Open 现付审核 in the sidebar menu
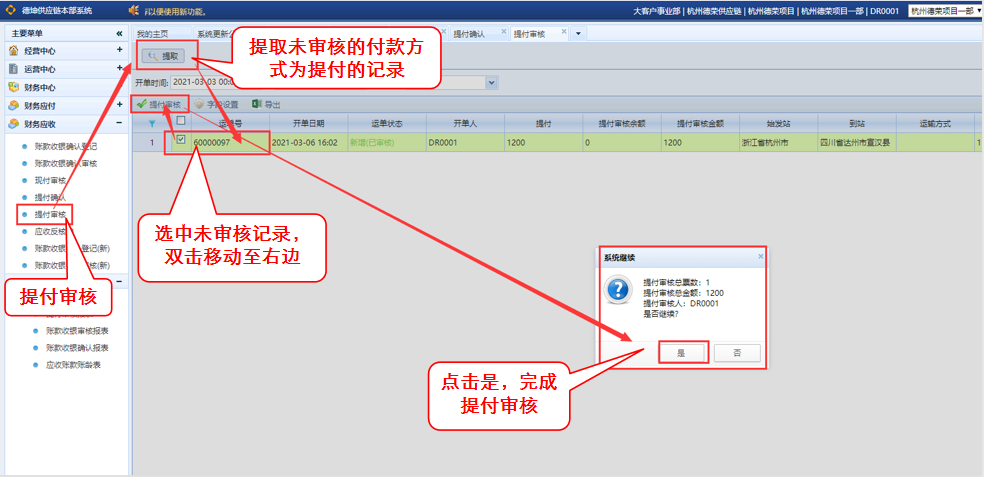The width and height of the screenshot is (984, 477). (50, 180)
